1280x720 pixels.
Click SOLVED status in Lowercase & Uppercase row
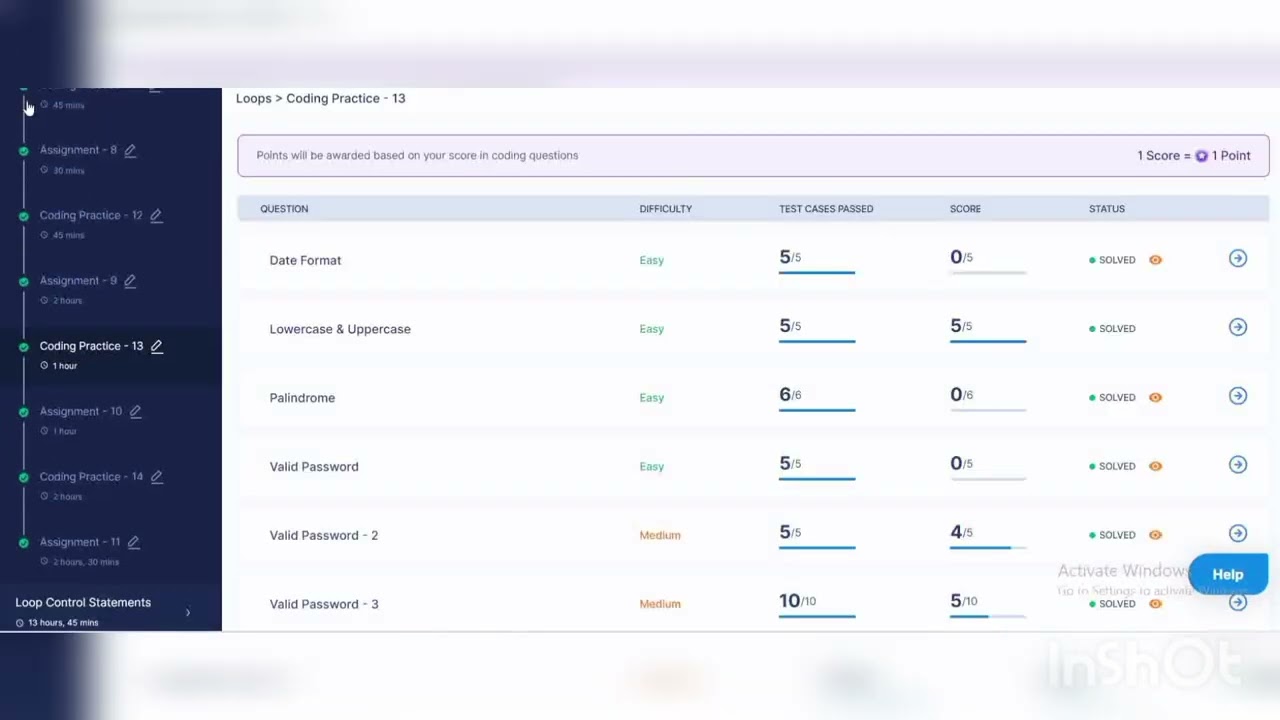pos(1117,329)
